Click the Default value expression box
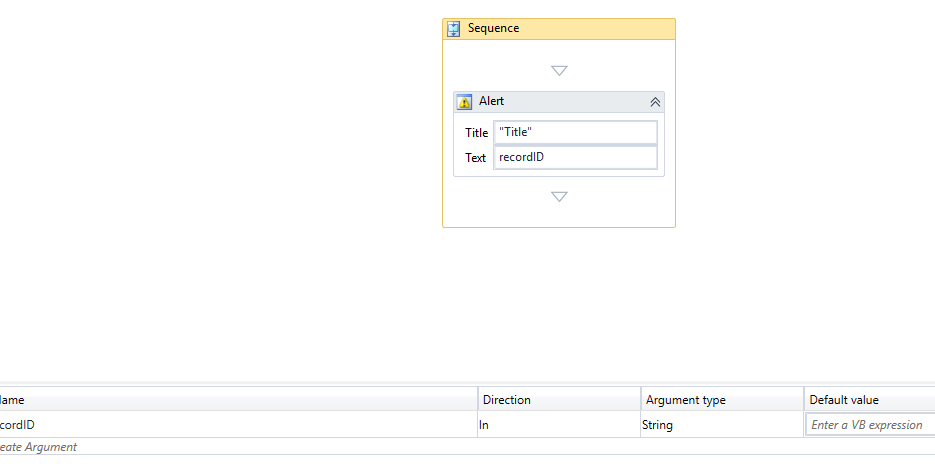 coord(870,425)
